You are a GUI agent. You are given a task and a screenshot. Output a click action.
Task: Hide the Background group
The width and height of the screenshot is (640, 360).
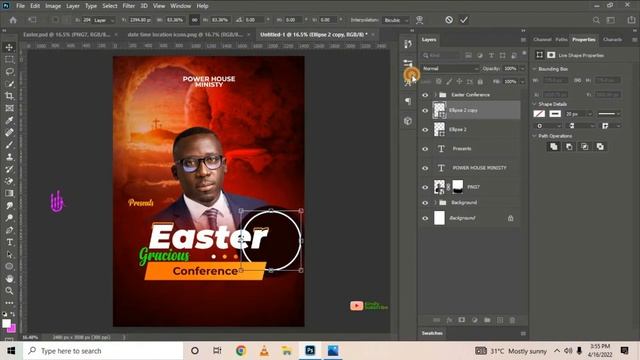coord(425,202)
